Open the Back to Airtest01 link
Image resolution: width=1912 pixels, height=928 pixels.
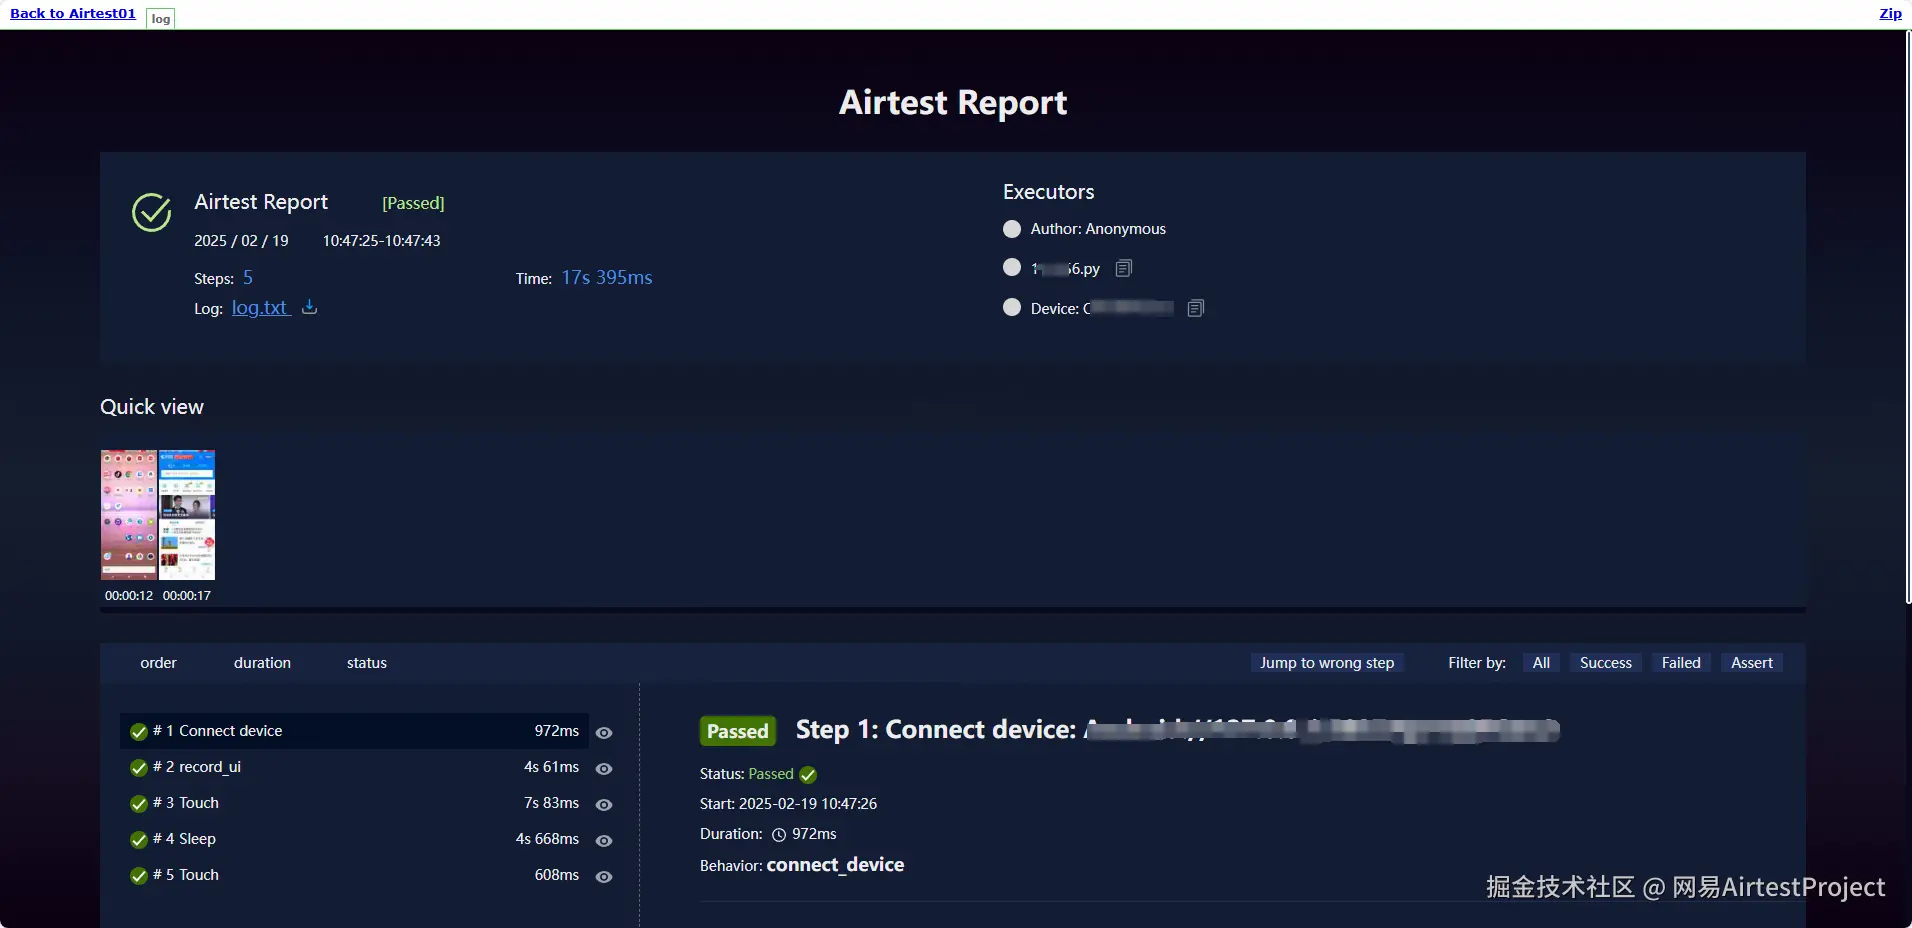coord(73,13)
